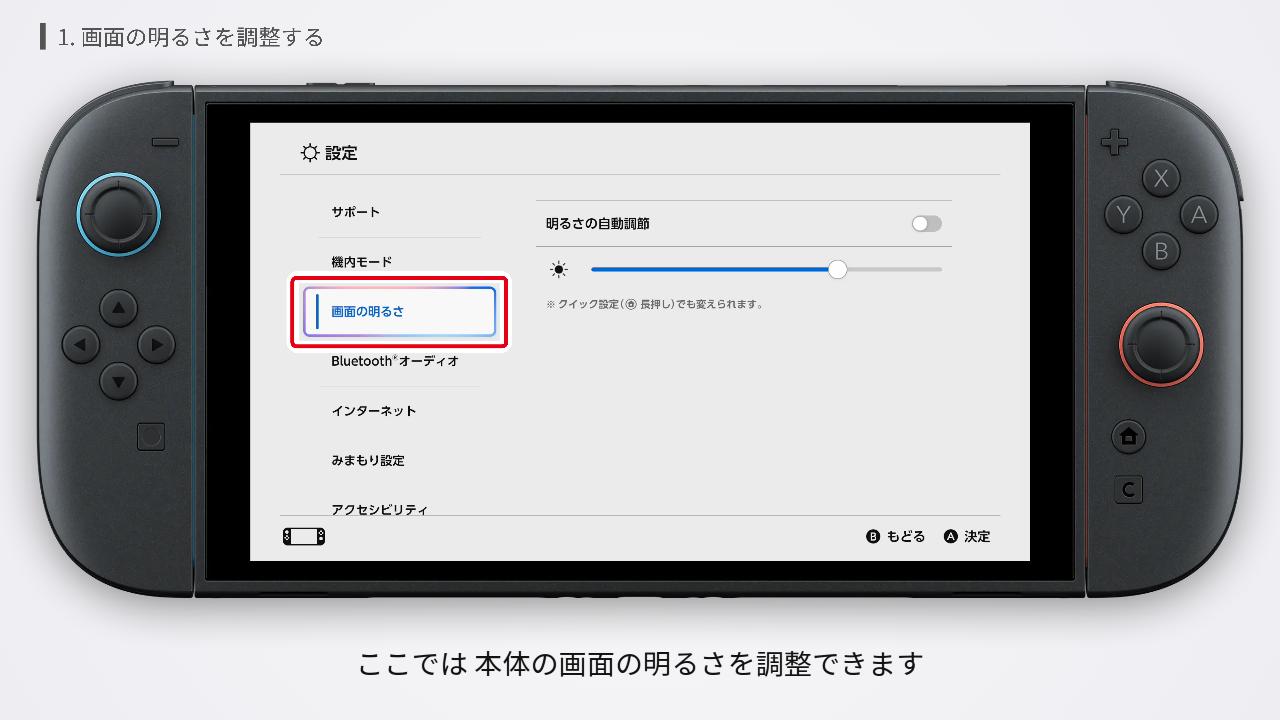Click the C button below the Home button
The width and height of the screenshot is (1280, 720).
[1128, 490]
